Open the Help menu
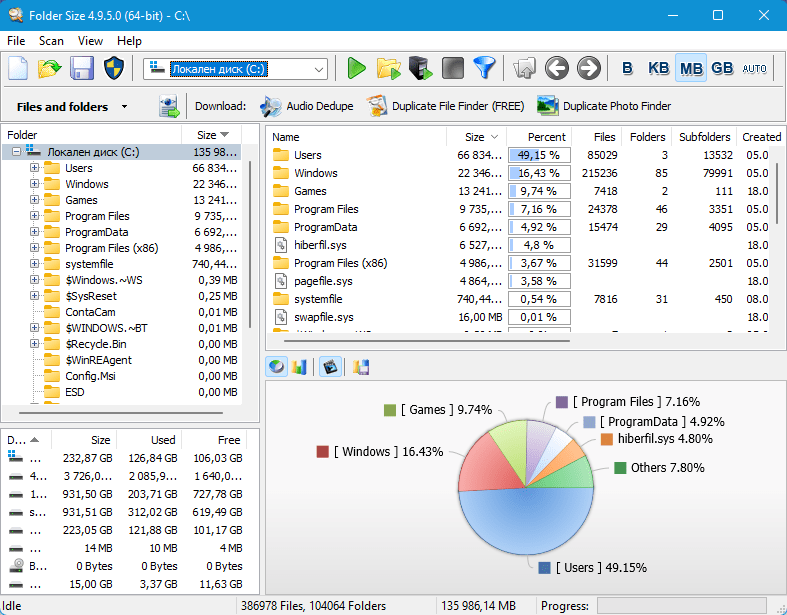This screenshot has width=787, height=615. click(129, 41)
